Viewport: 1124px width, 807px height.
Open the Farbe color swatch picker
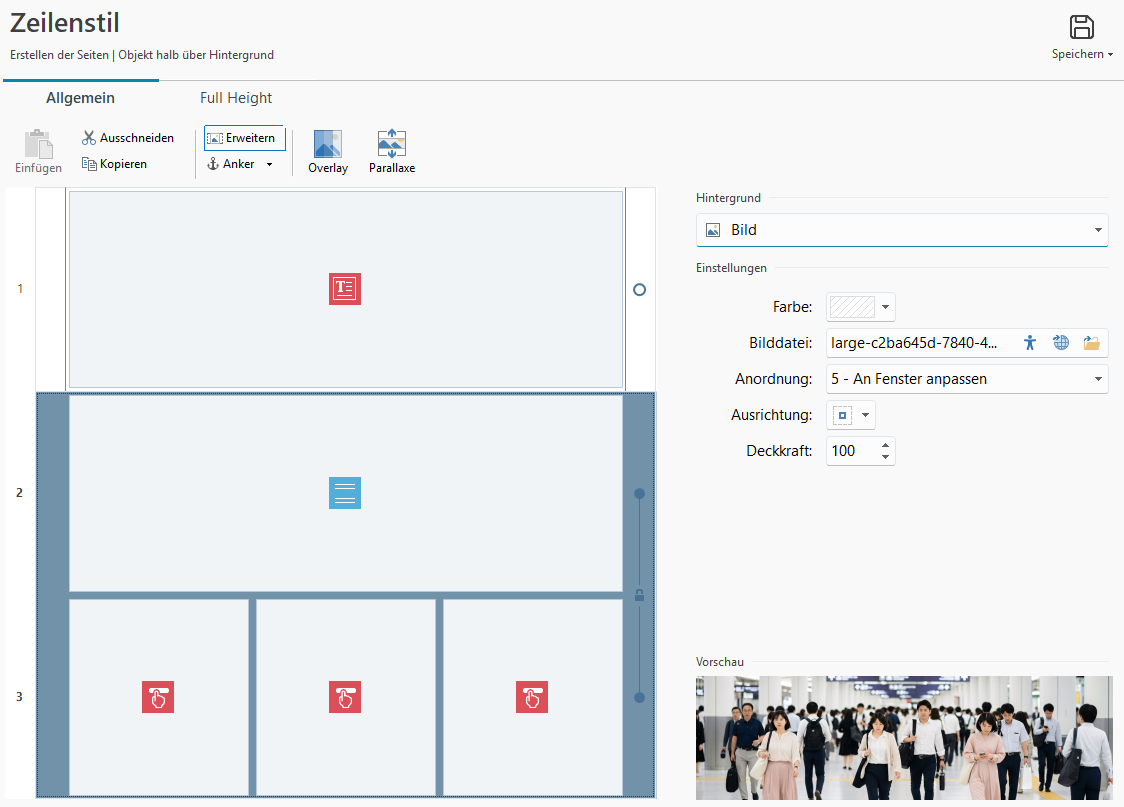(x=860, y=306)
